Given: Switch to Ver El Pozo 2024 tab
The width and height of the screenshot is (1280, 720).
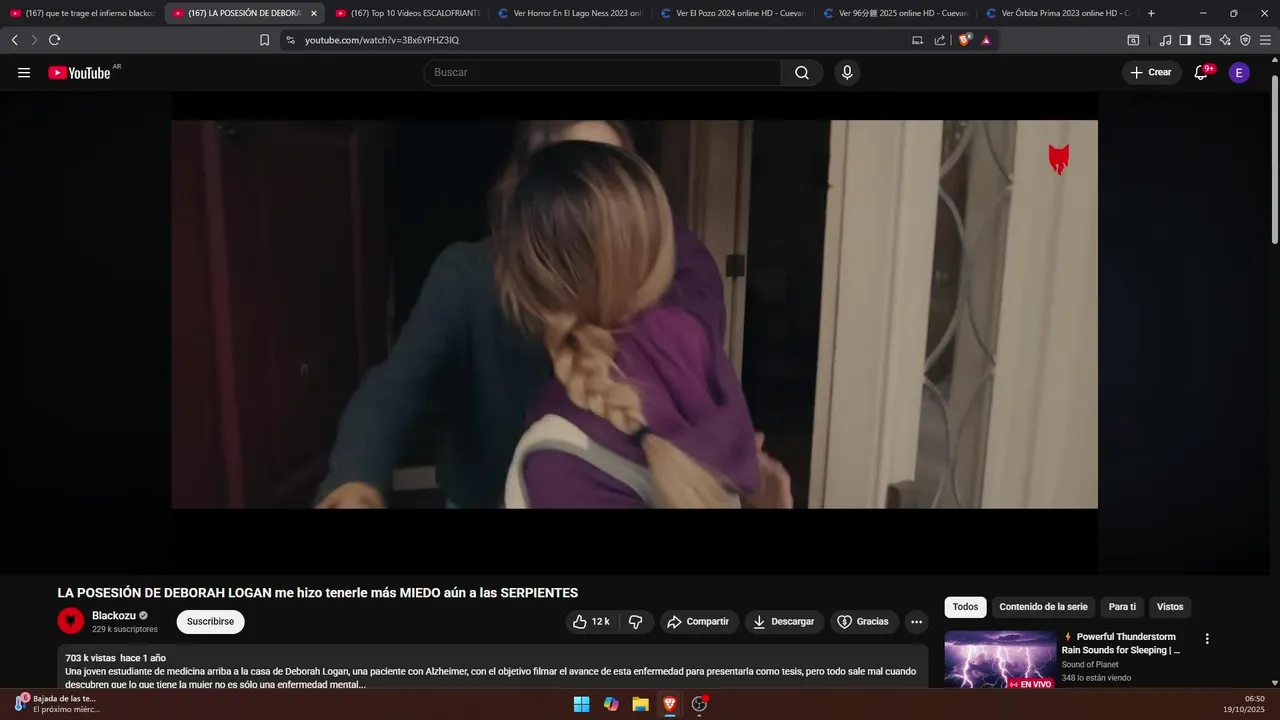Looking at the screenshot, I should click(732, 14).
